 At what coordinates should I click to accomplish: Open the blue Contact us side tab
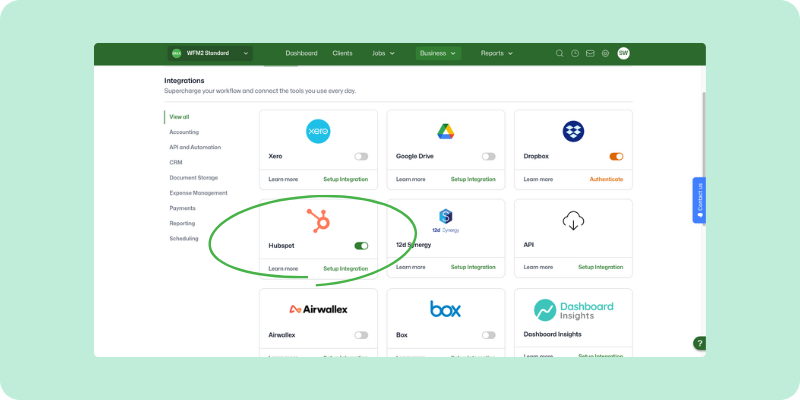coord(699,200)
